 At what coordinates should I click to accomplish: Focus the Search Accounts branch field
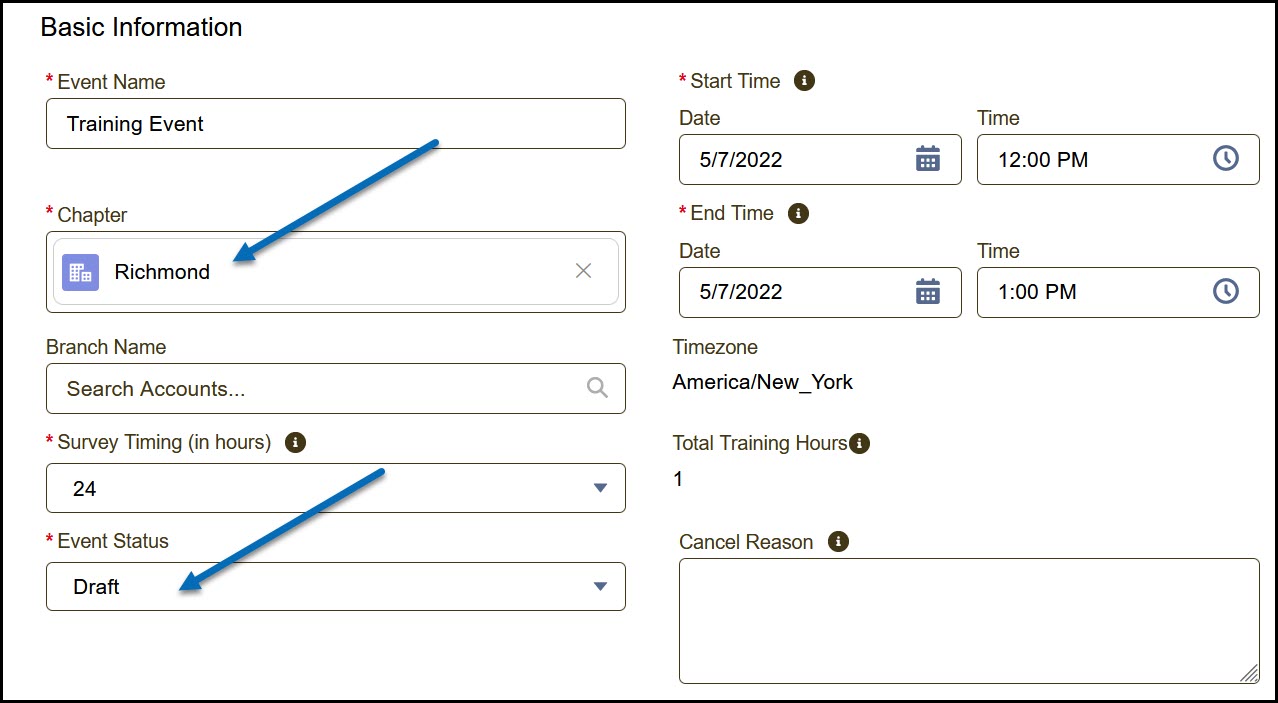[336, 388]
